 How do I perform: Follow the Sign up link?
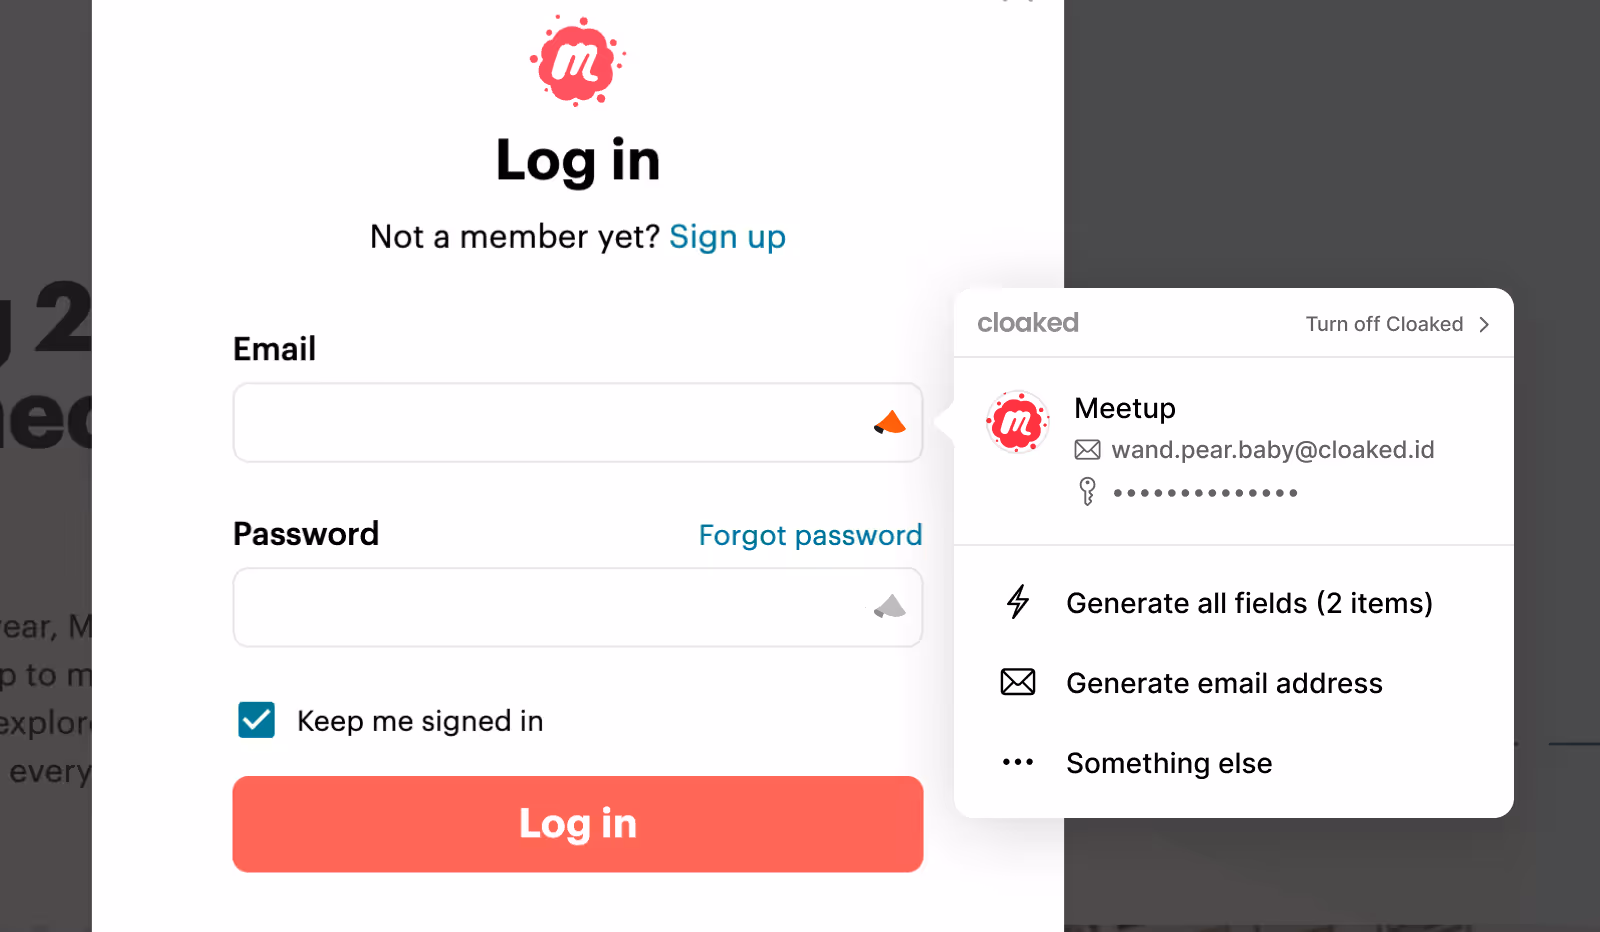point(727,237)
